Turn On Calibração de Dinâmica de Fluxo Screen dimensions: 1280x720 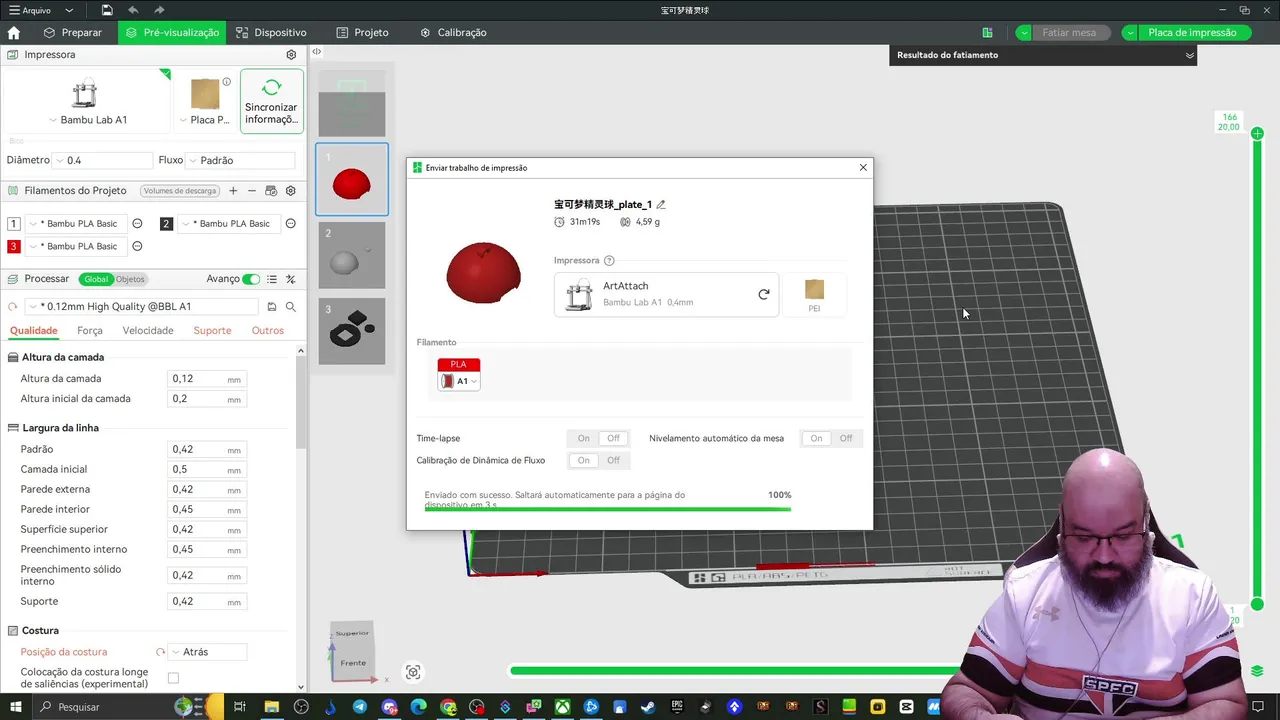(584, 460)
